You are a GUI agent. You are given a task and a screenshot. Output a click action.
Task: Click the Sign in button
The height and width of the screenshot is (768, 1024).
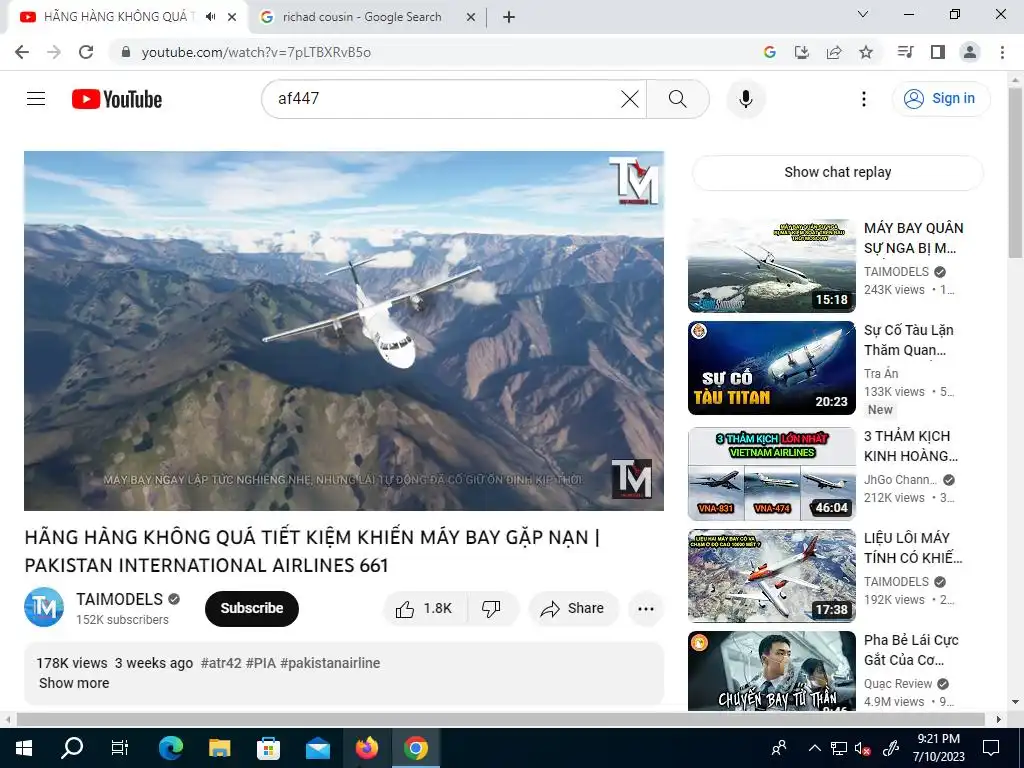tap(940, 99)
